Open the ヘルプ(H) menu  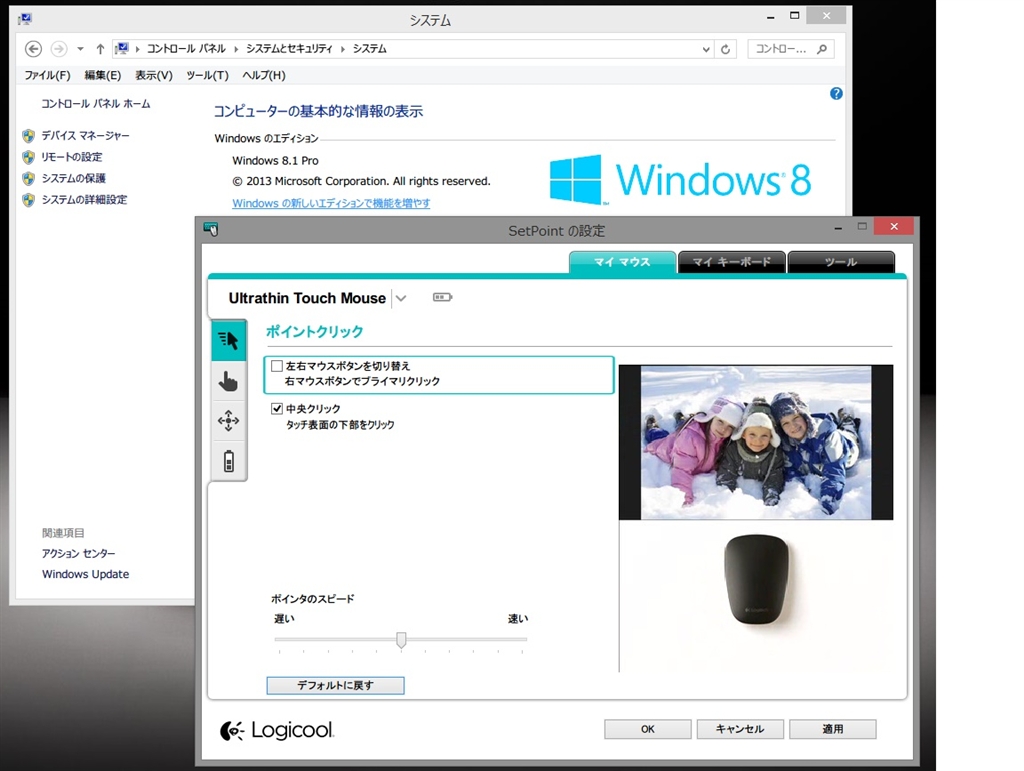coord(264,75)
